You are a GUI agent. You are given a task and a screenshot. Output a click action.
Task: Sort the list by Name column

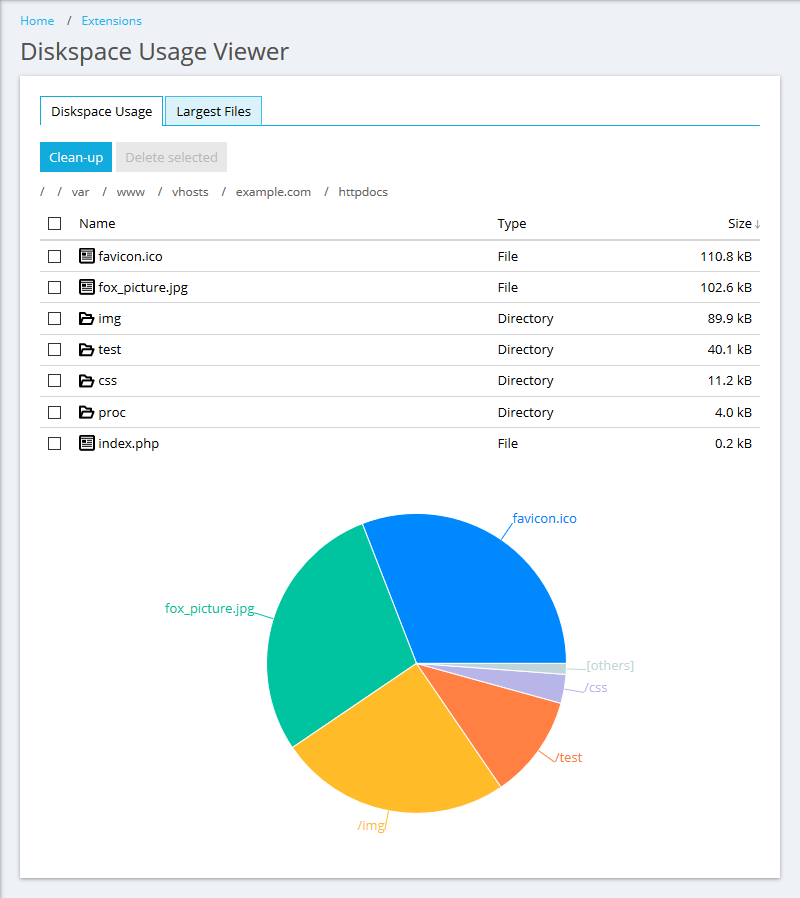tap(97, 224)
